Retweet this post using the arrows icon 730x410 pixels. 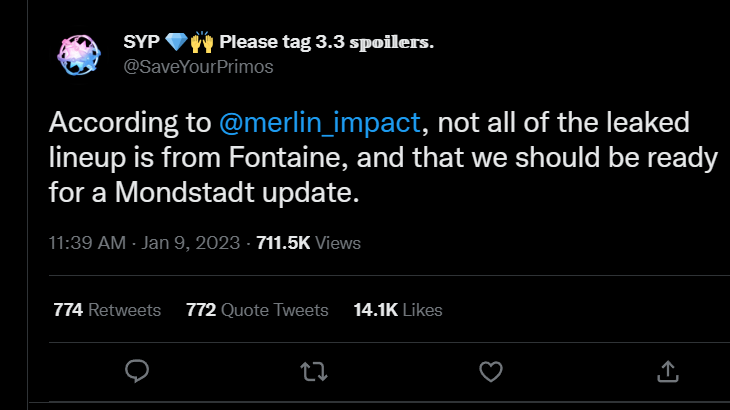point(313,372)
